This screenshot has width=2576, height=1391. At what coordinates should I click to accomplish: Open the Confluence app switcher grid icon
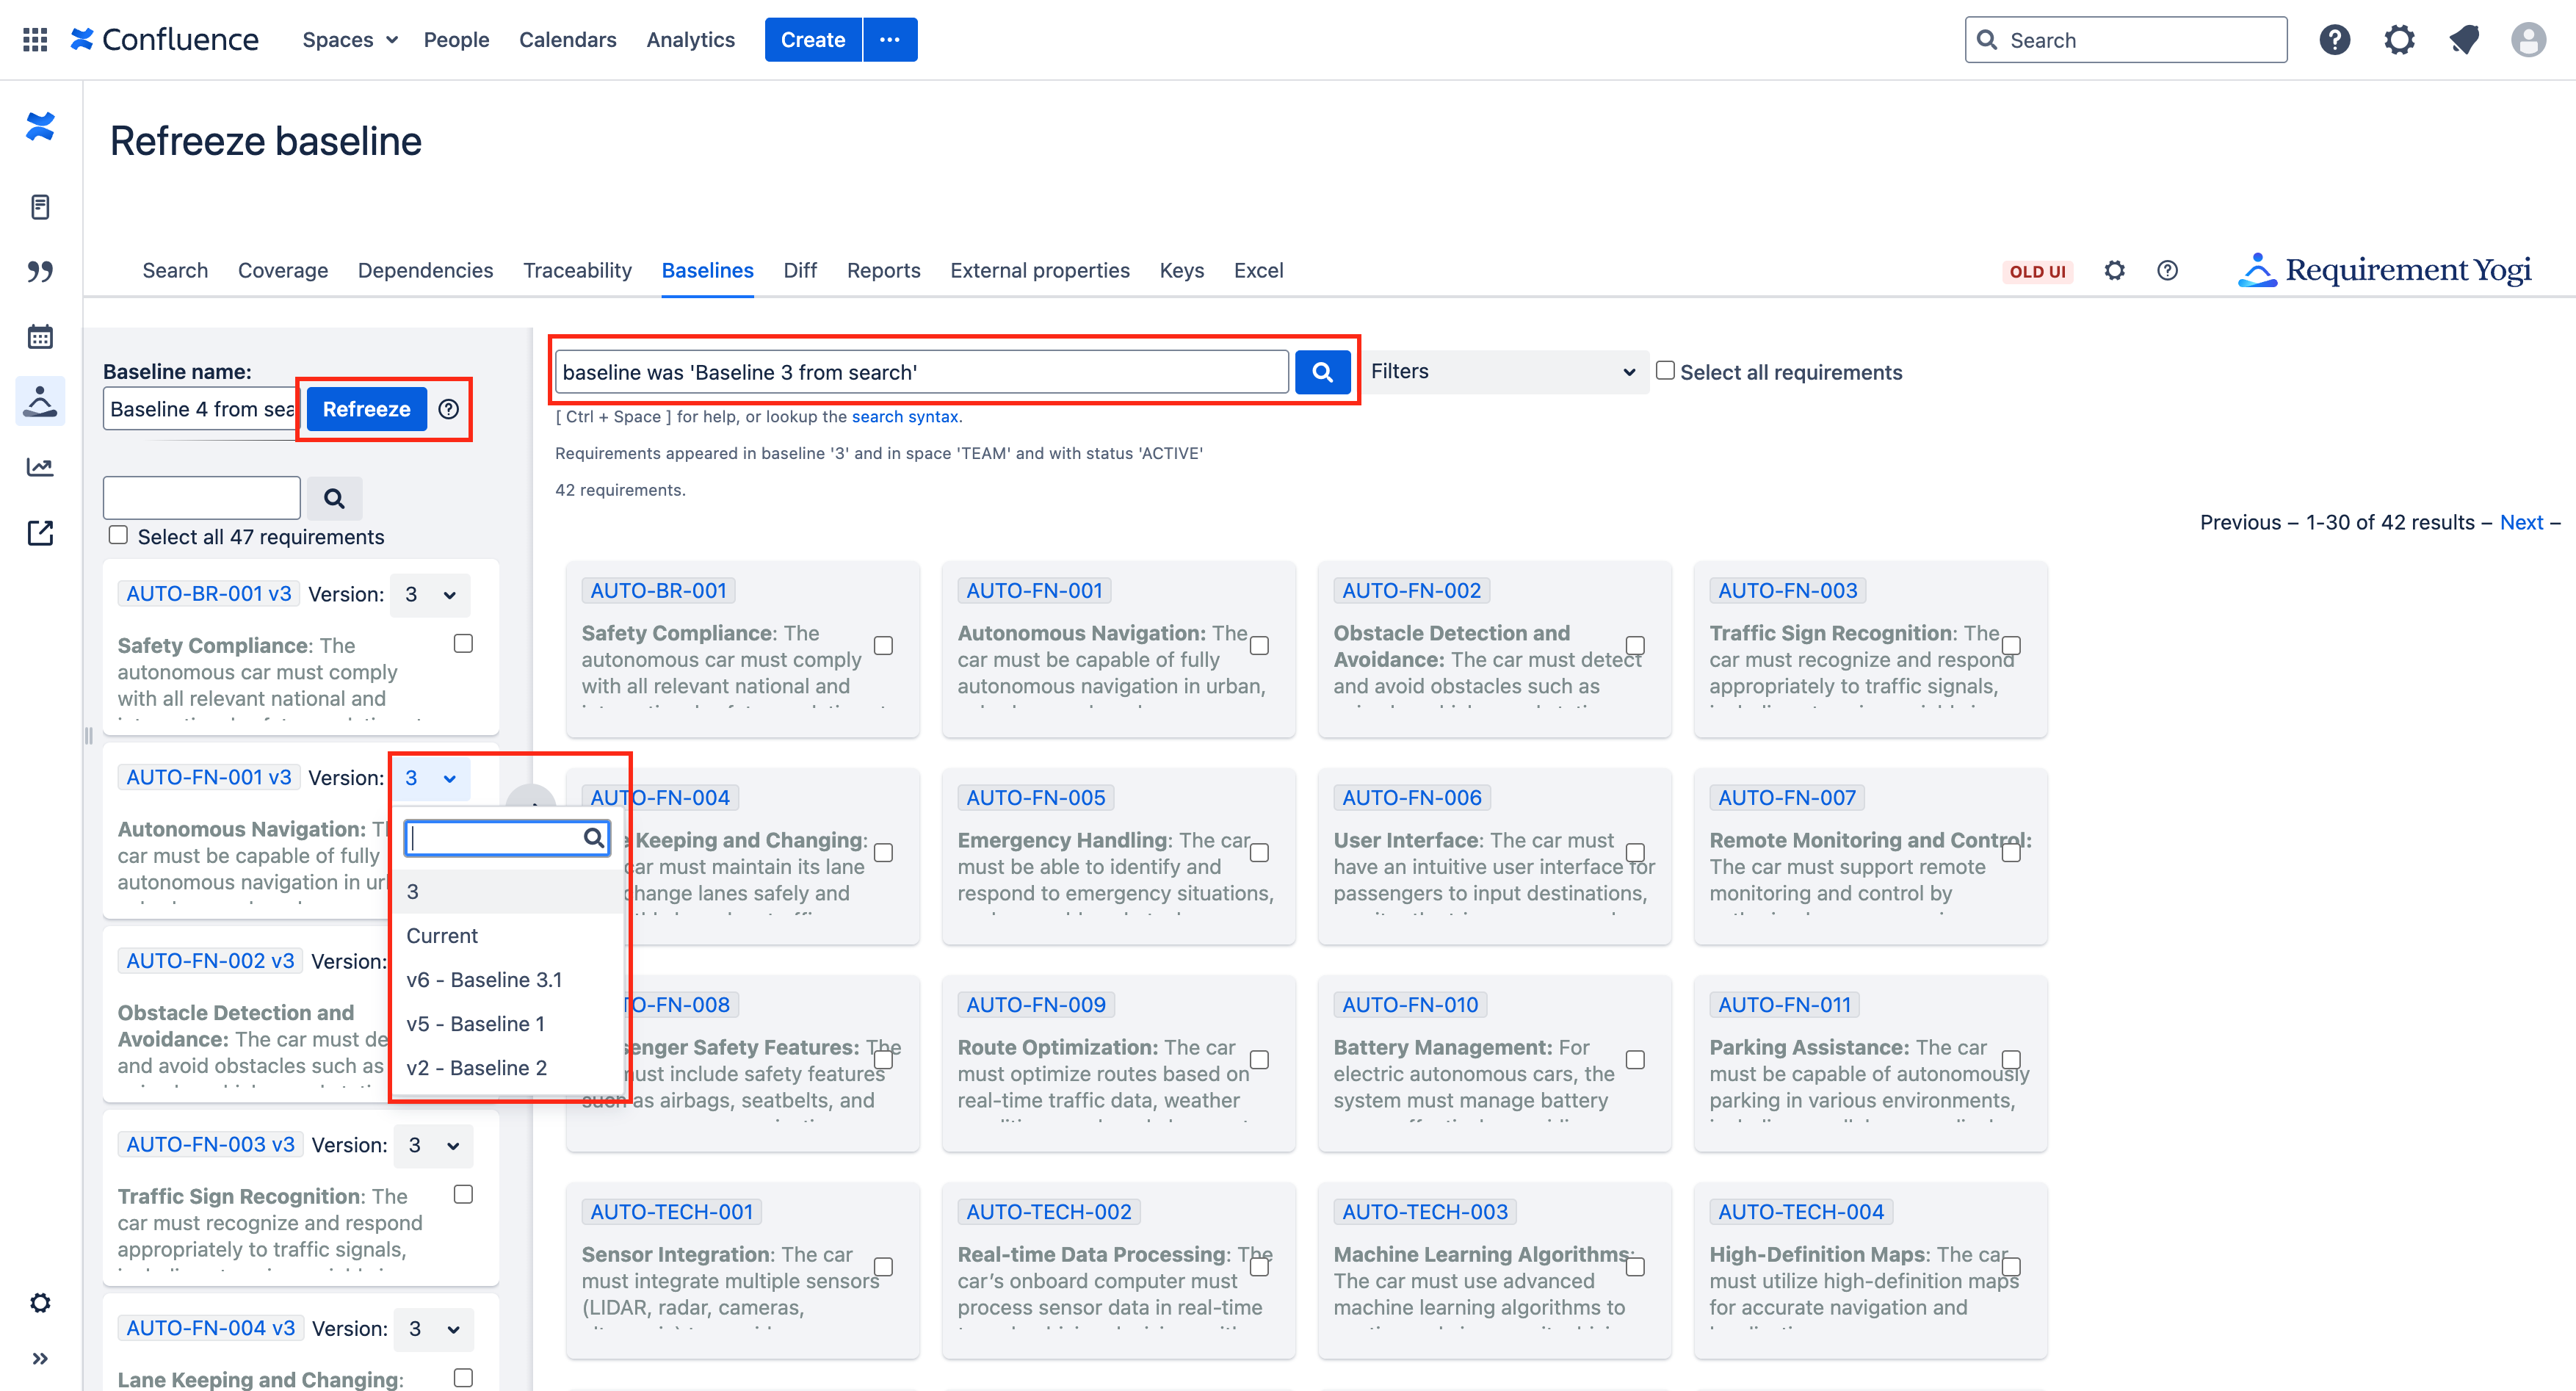click(x=35, y=39)
